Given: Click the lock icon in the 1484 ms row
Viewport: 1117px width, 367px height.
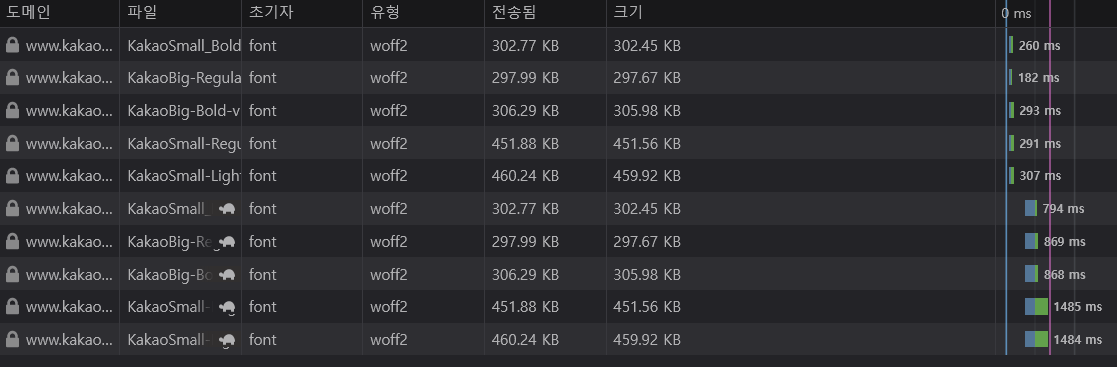Looking at the screenshot, I should pos(12,339).
